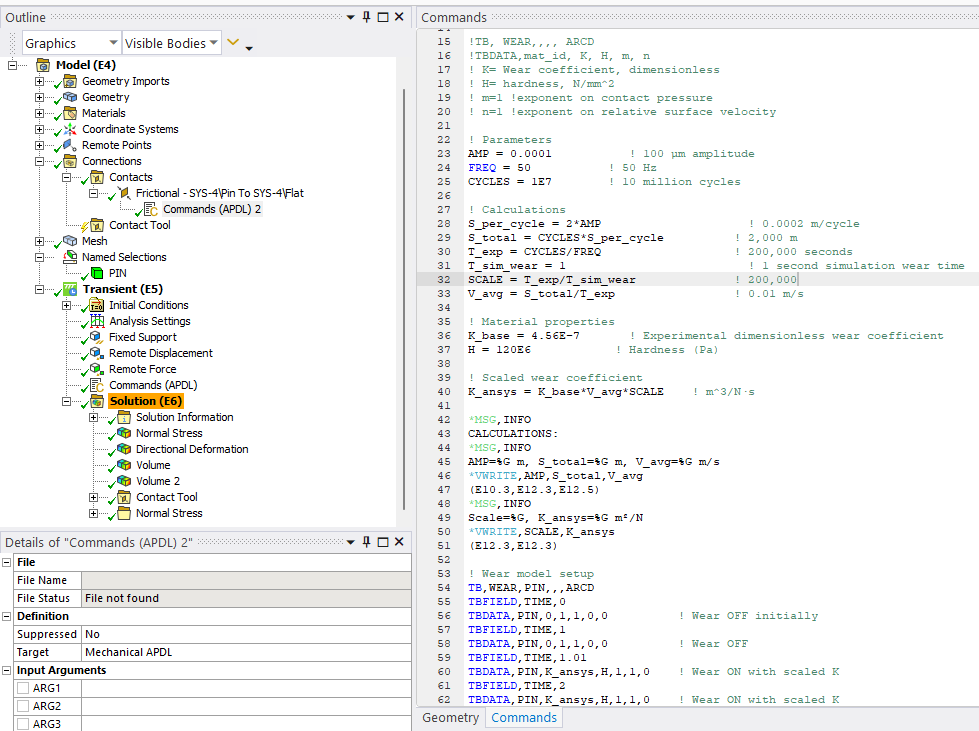
Task: Collapse the File section in Details
Action: click(x=8, y=562)
